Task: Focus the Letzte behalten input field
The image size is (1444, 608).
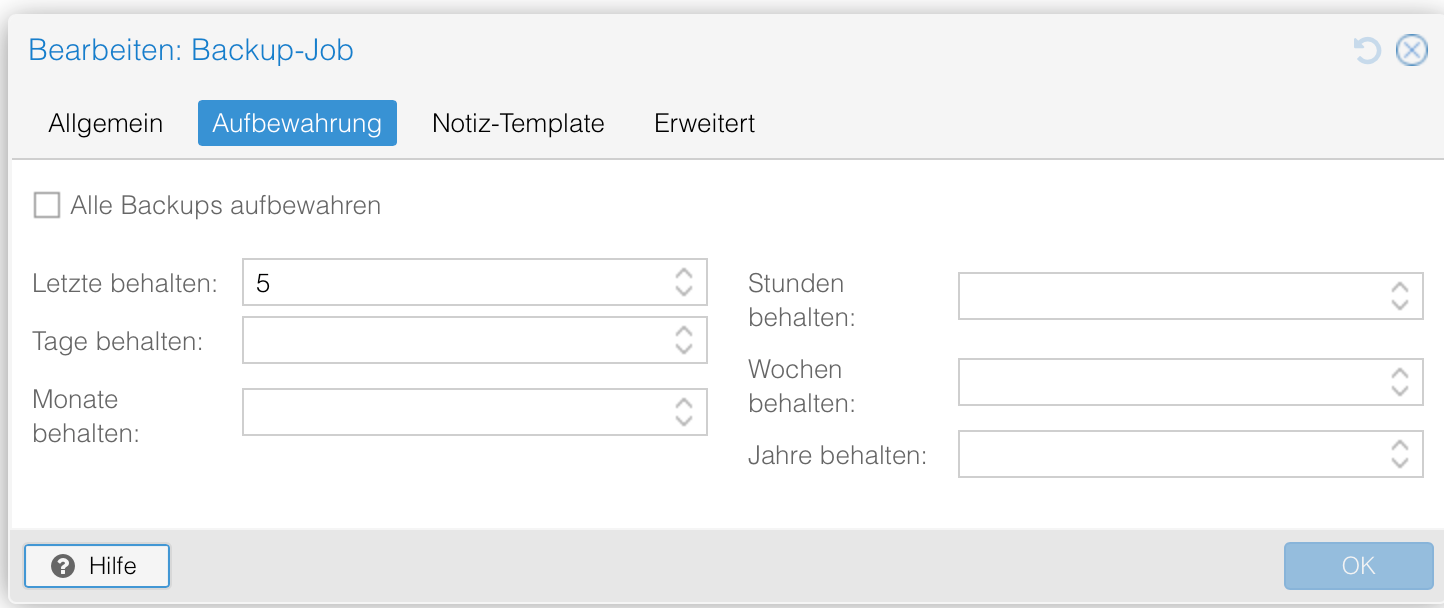Action: [455, 283]
